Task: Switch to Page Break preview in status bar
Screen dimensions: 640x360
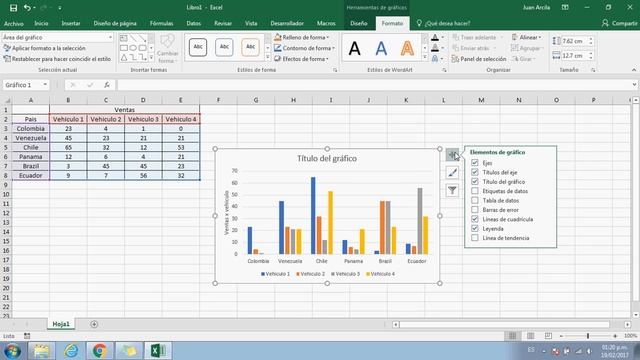Action: point(548,336)
